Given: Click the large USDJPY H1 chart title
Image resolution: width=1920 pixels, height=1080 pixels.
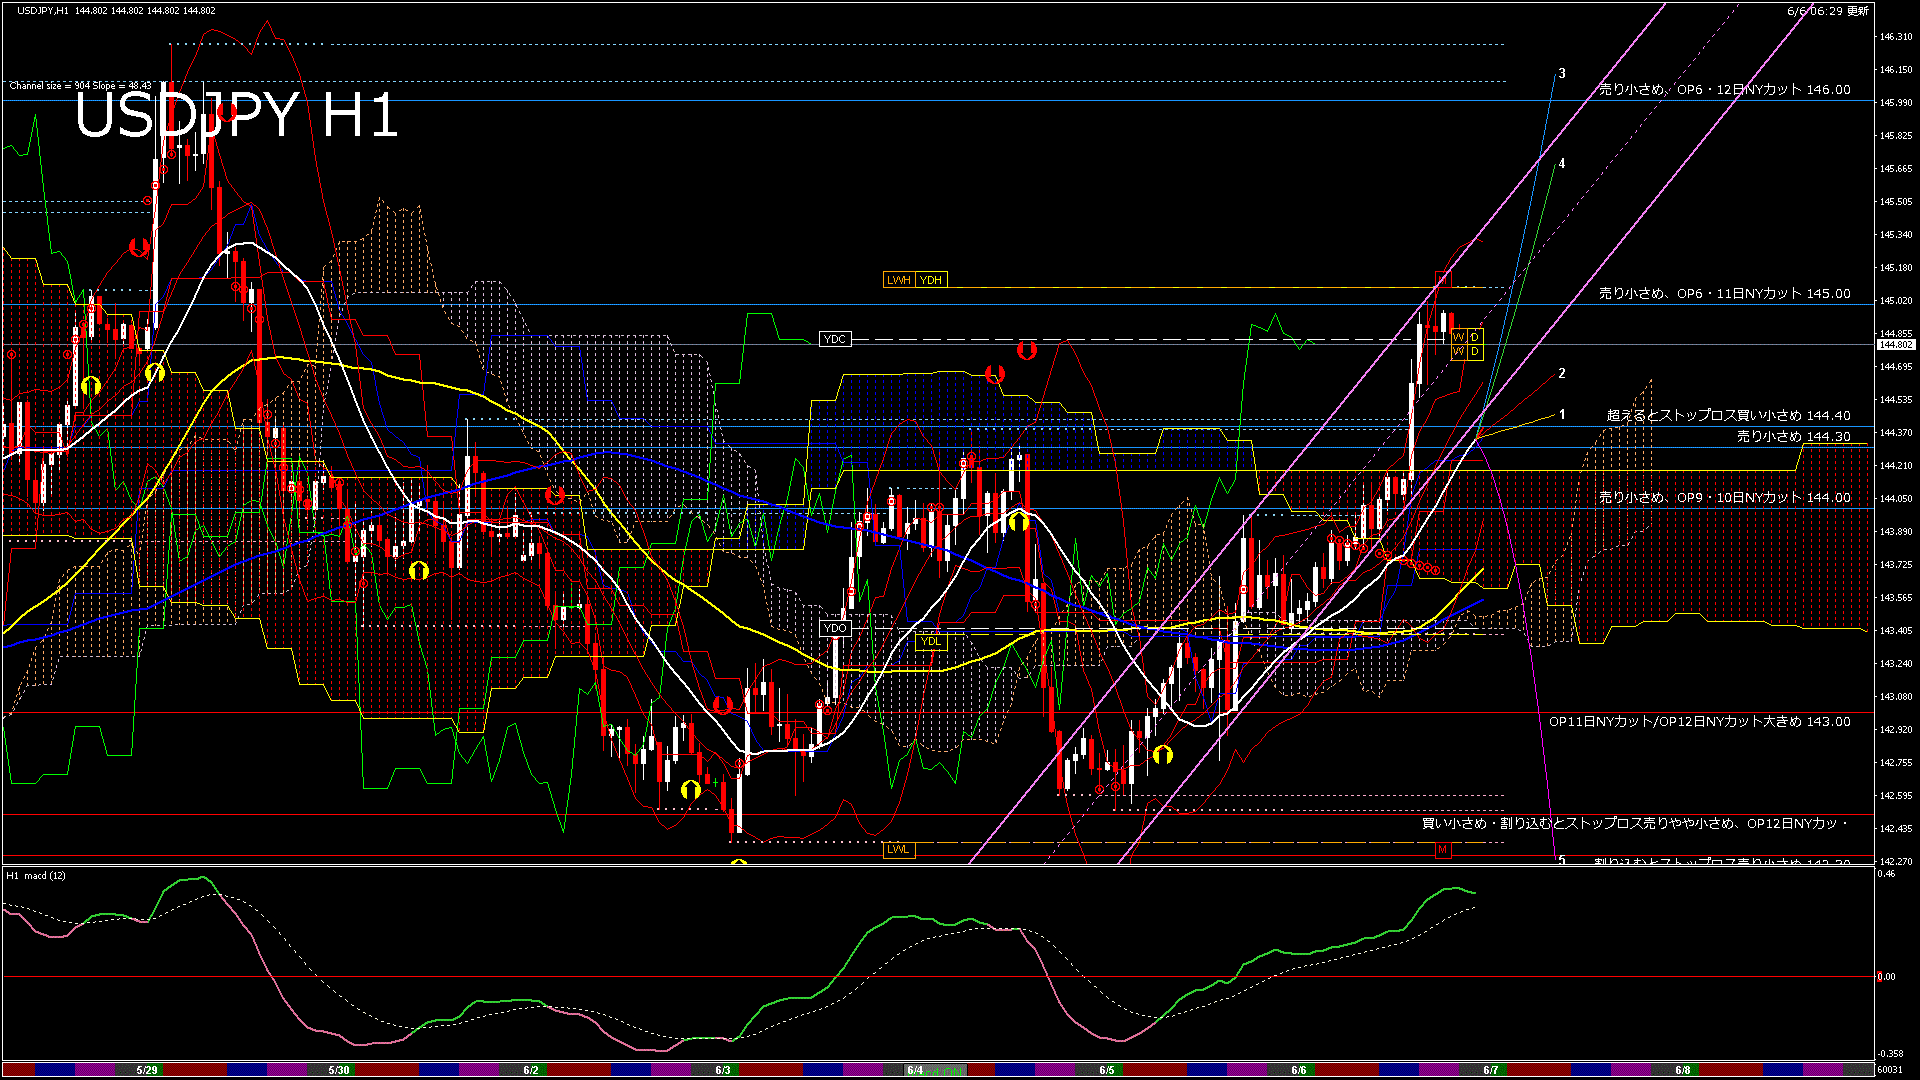Looking at the screenshot, I should (x=236, y=114).
